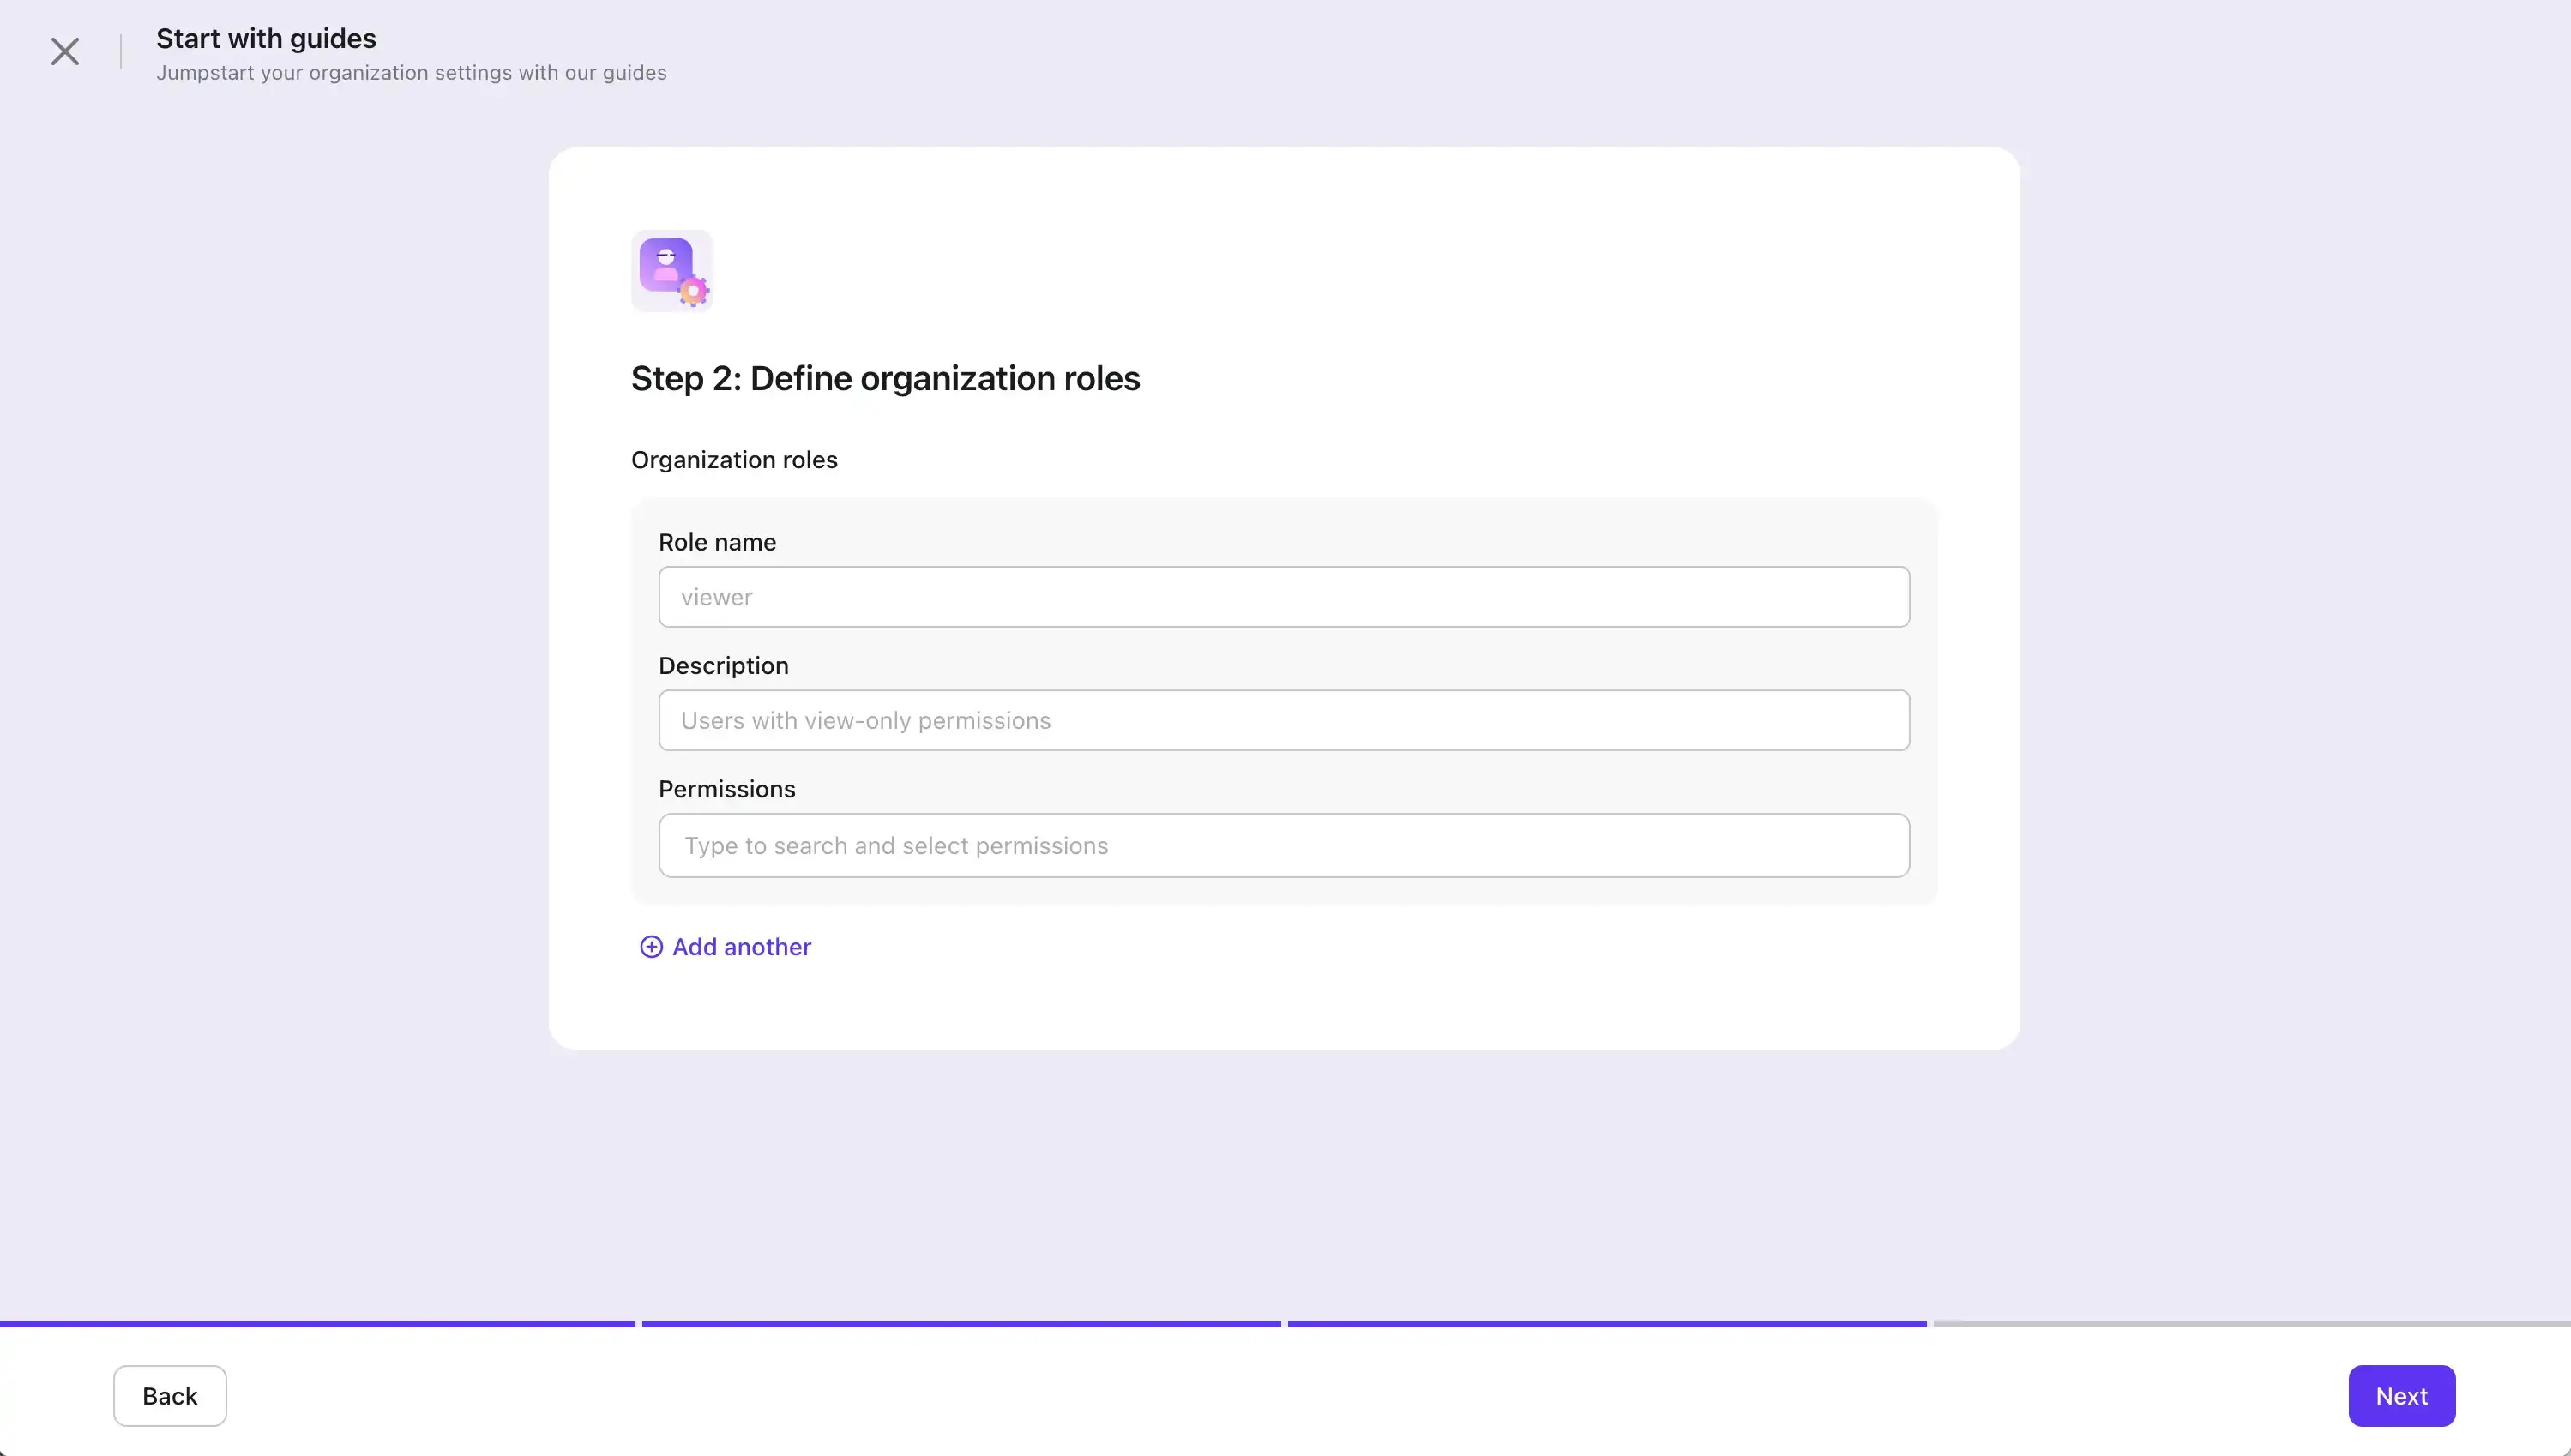
Task: Click the Description field label
Action: click(x=723, y=666)
